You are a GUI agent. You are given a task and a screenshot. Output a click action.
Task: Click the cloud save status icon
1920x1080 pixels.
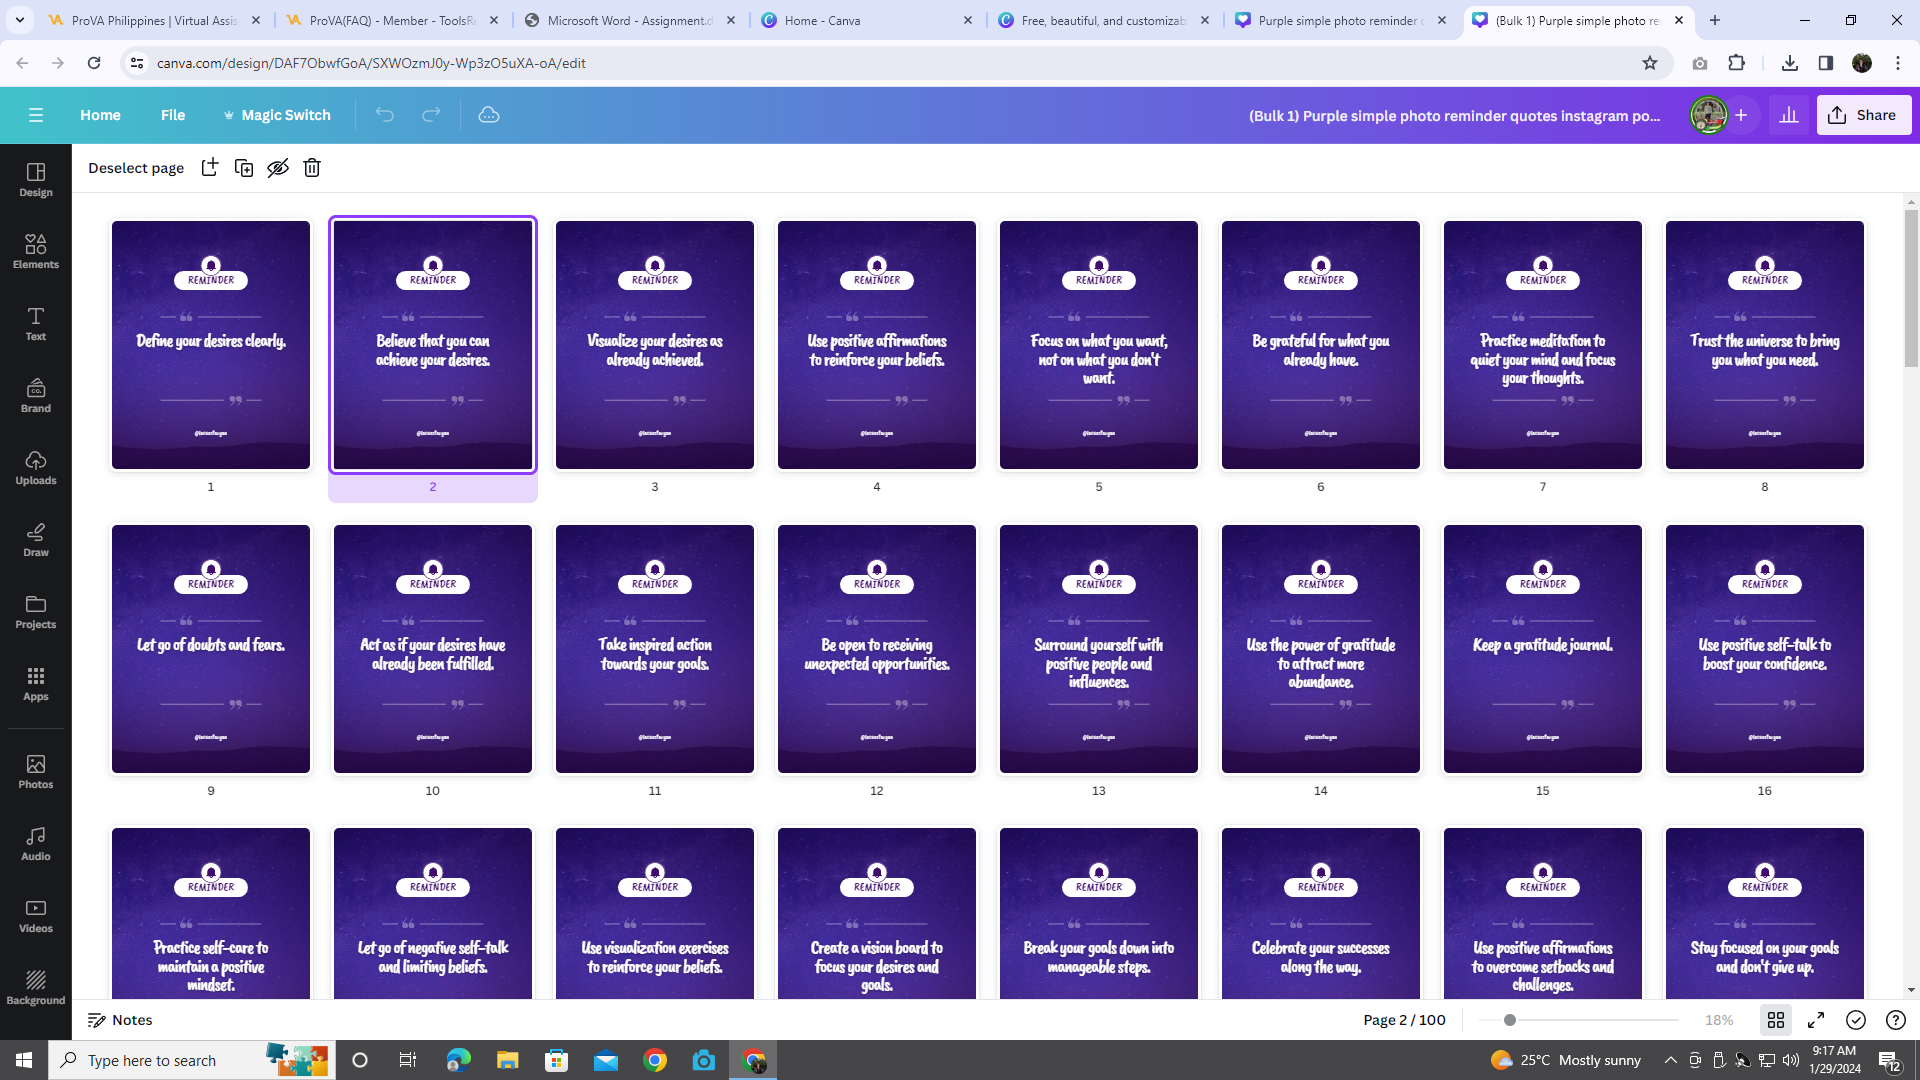click(x=489, y=115)
